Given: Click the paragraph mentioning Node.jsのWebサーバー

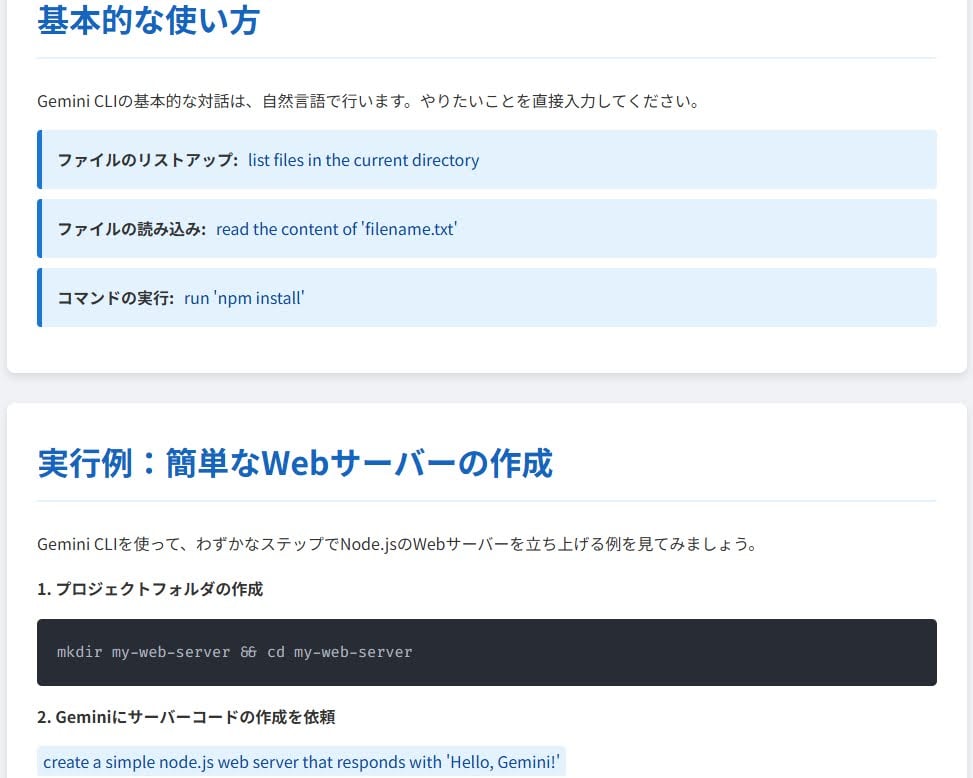Looking at the screenshot, I should [x=397, y=544].
